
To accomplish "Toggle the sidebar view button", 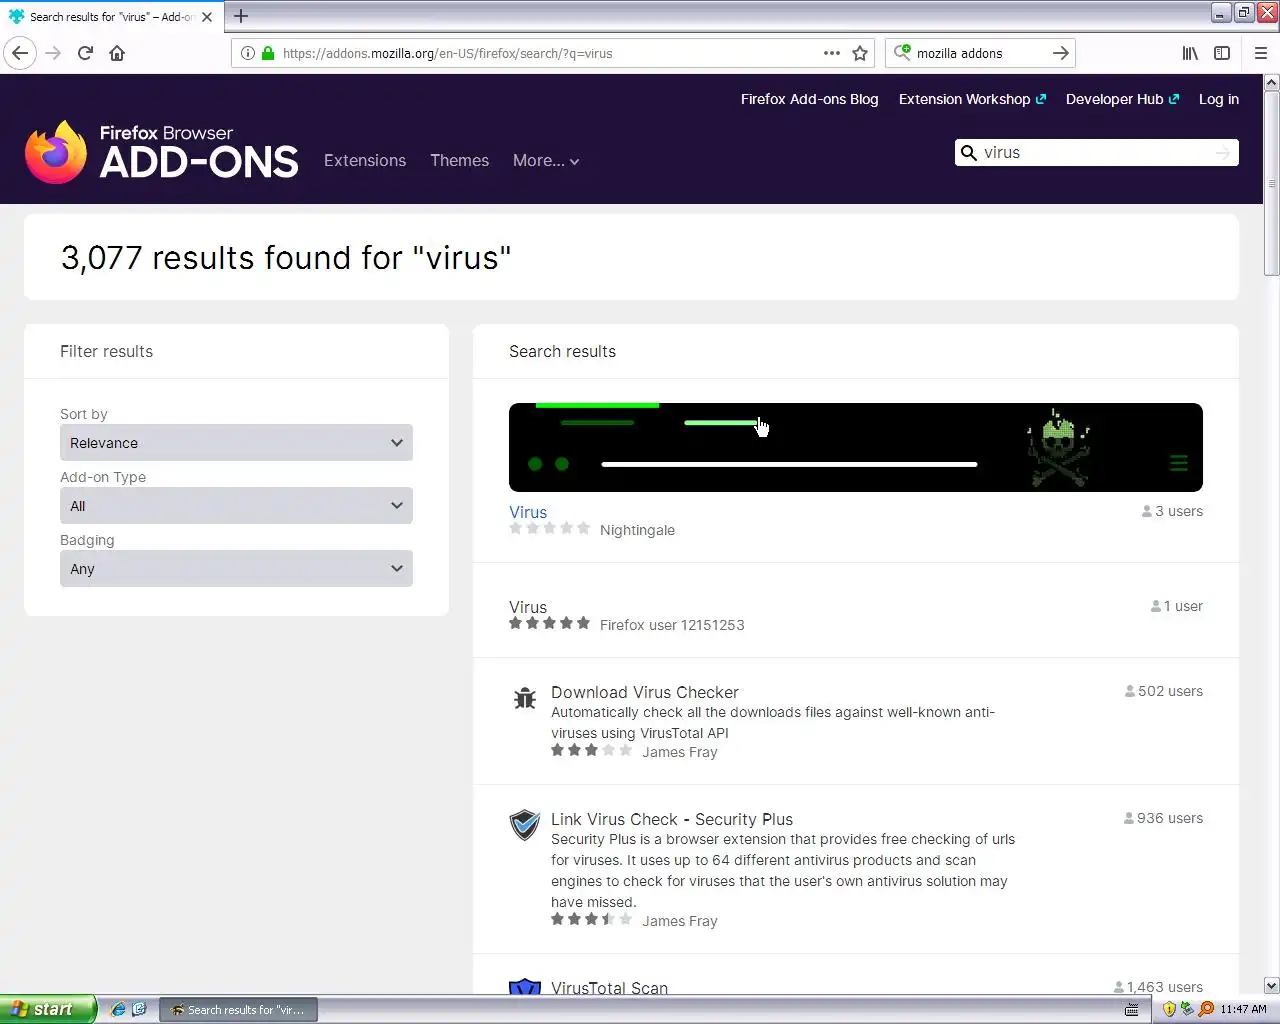I will 1222,53.
